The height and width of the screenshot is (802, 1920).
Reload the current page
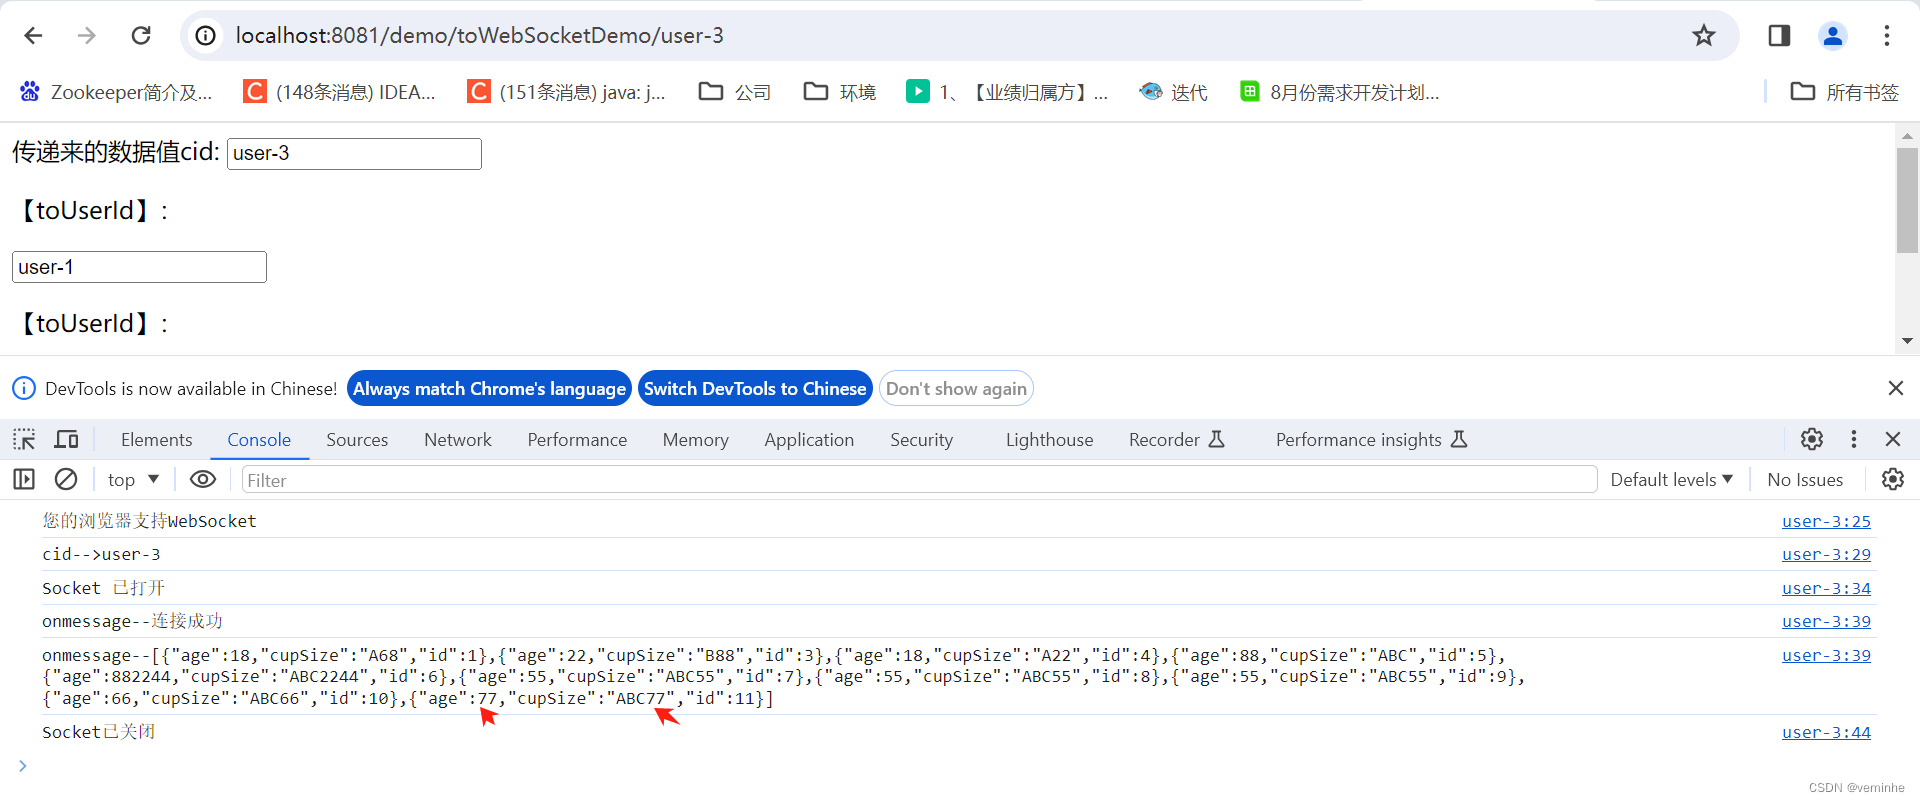pos(141,36)
